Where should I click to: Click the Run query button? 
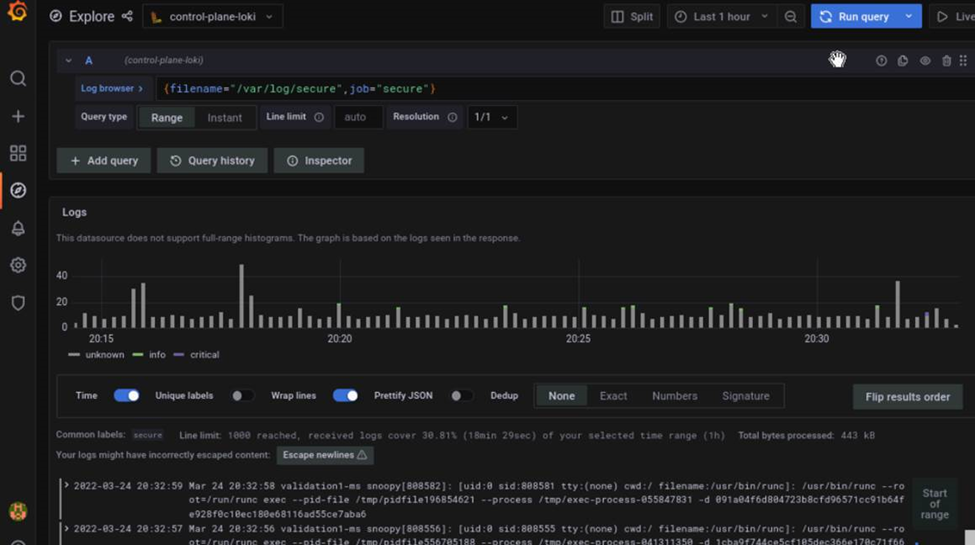click(x=855, y=17)
